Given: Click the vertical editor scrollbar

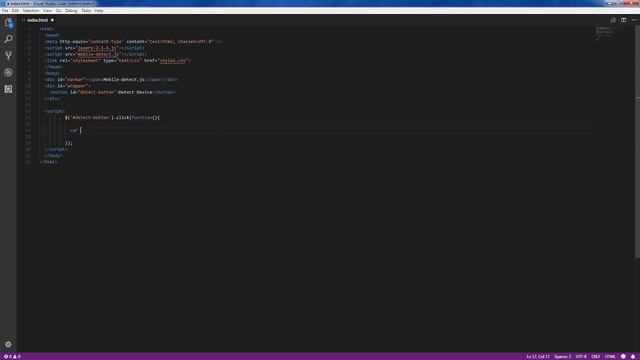Looking at the screenshot, I should [x=638, y=143].
